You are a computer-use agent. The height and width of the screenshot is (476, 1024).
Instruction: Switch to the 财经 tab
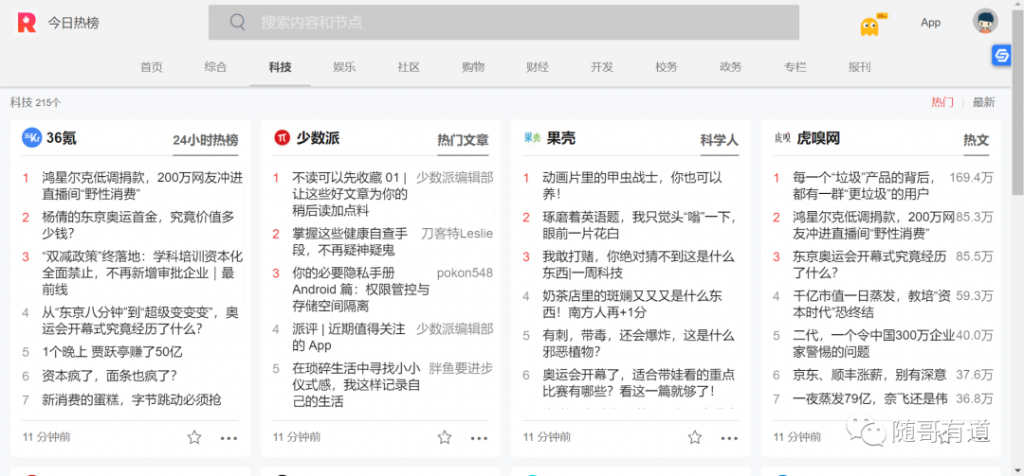pyautogui.click(x=538, y=67)
